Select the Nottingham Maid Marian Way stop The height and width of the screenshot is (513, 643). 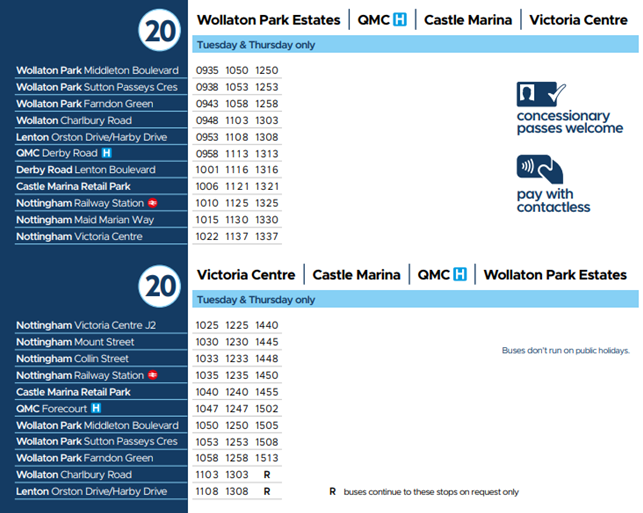[x=85, y=220]
